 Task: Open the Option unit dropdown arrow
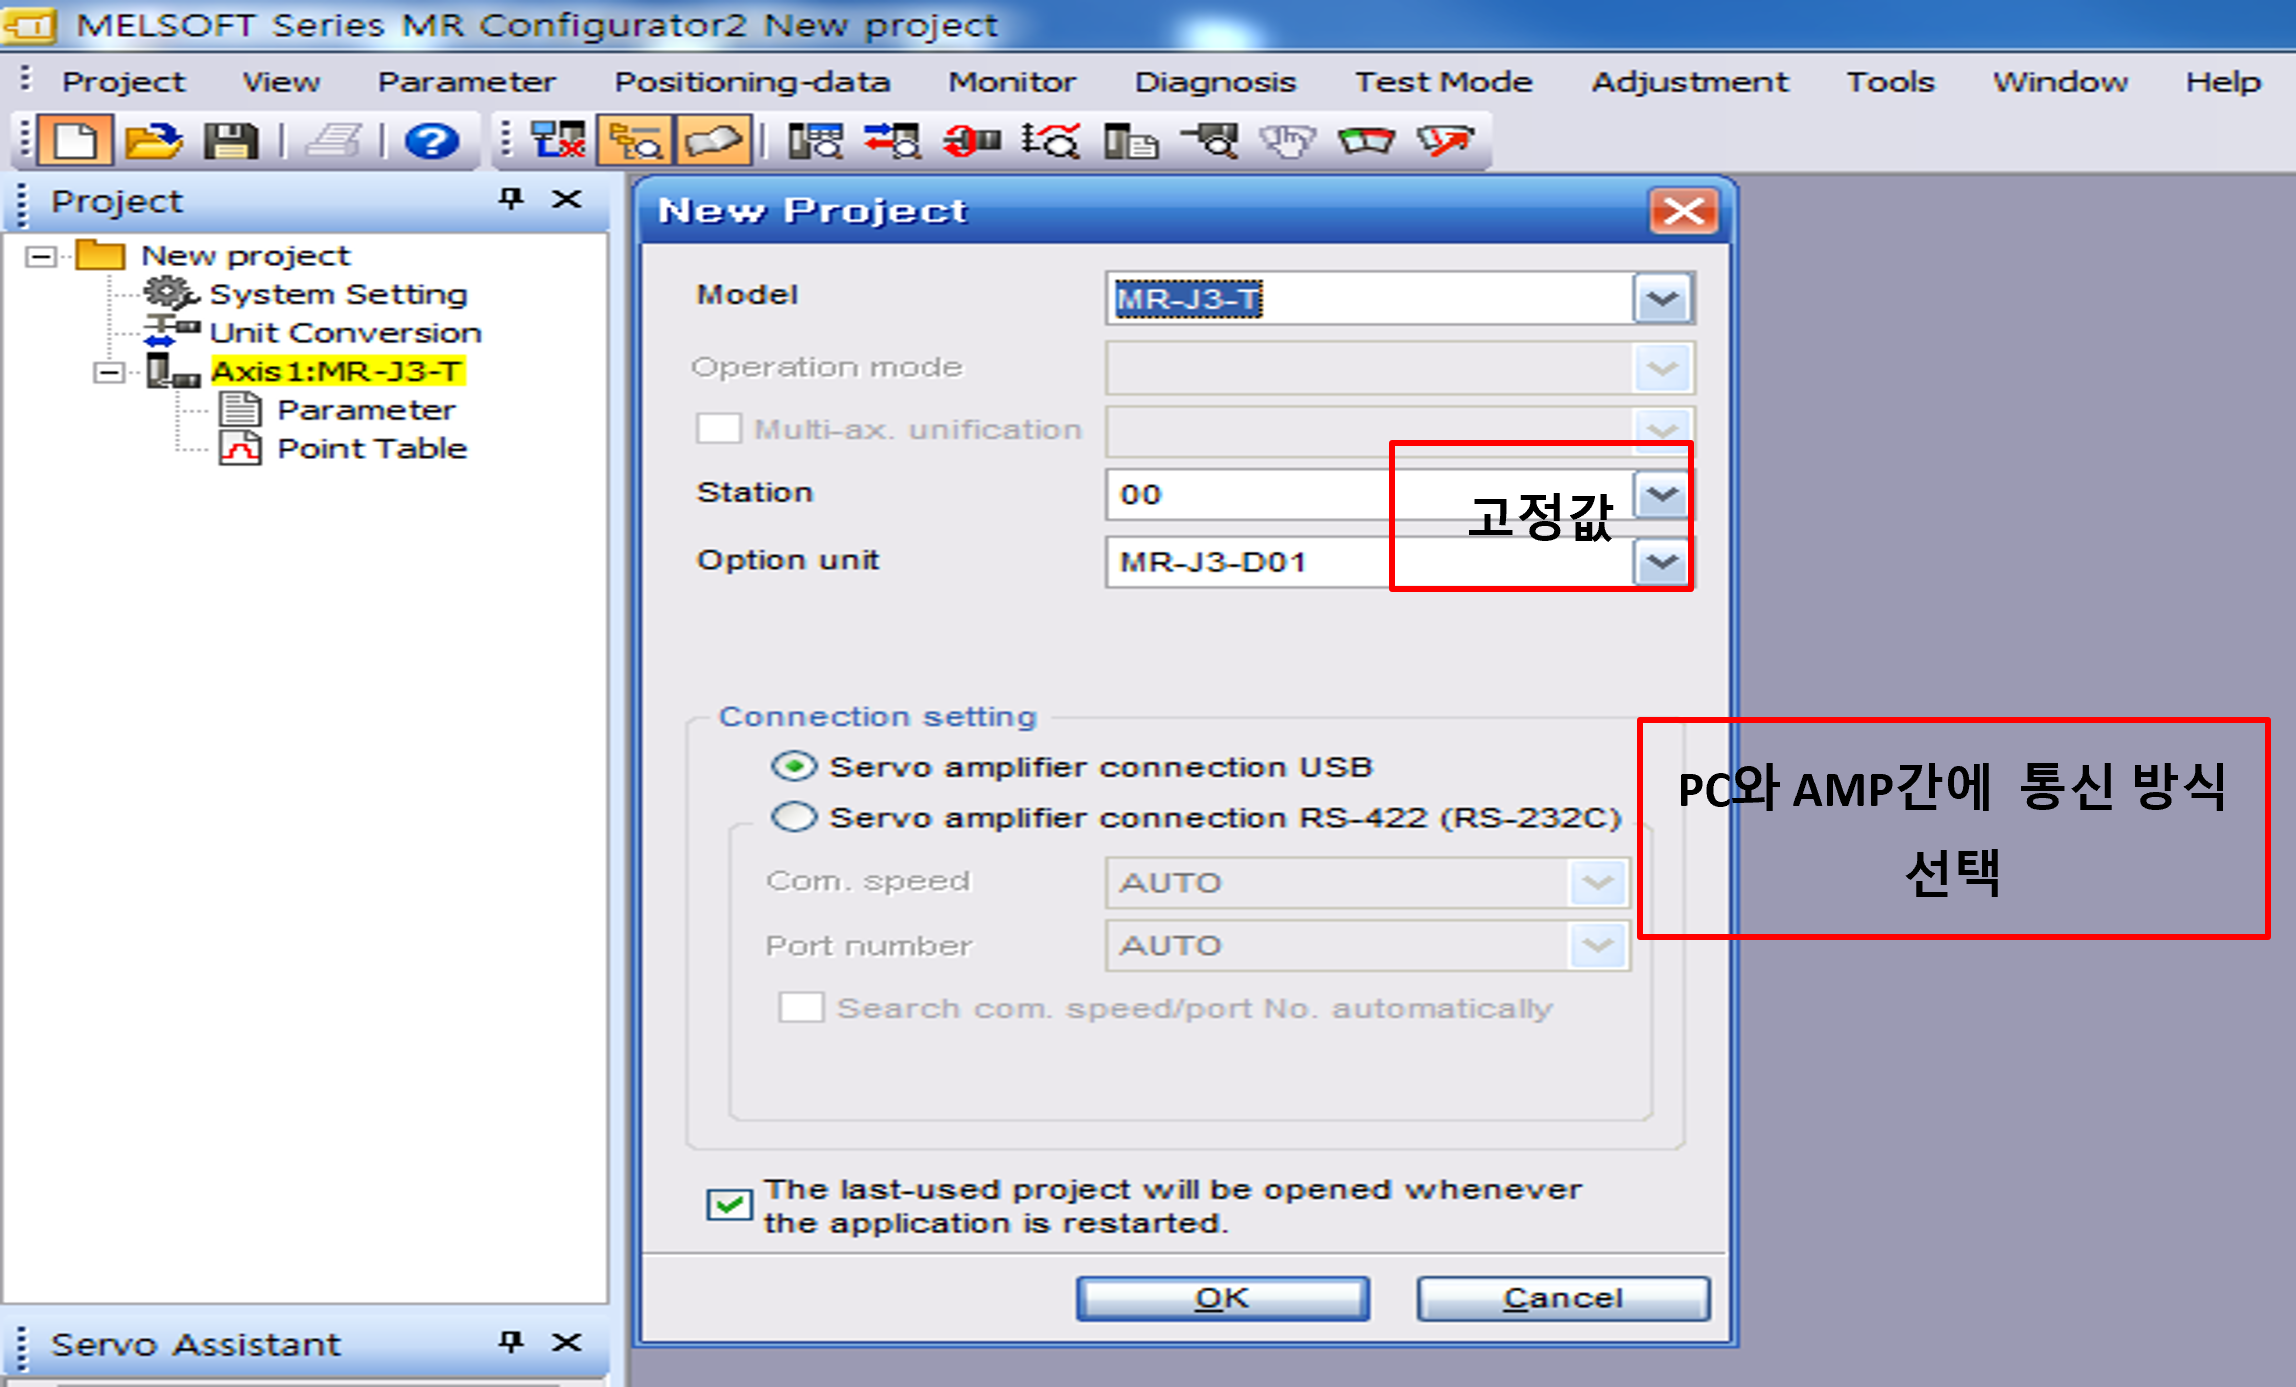pos(1662,562)
